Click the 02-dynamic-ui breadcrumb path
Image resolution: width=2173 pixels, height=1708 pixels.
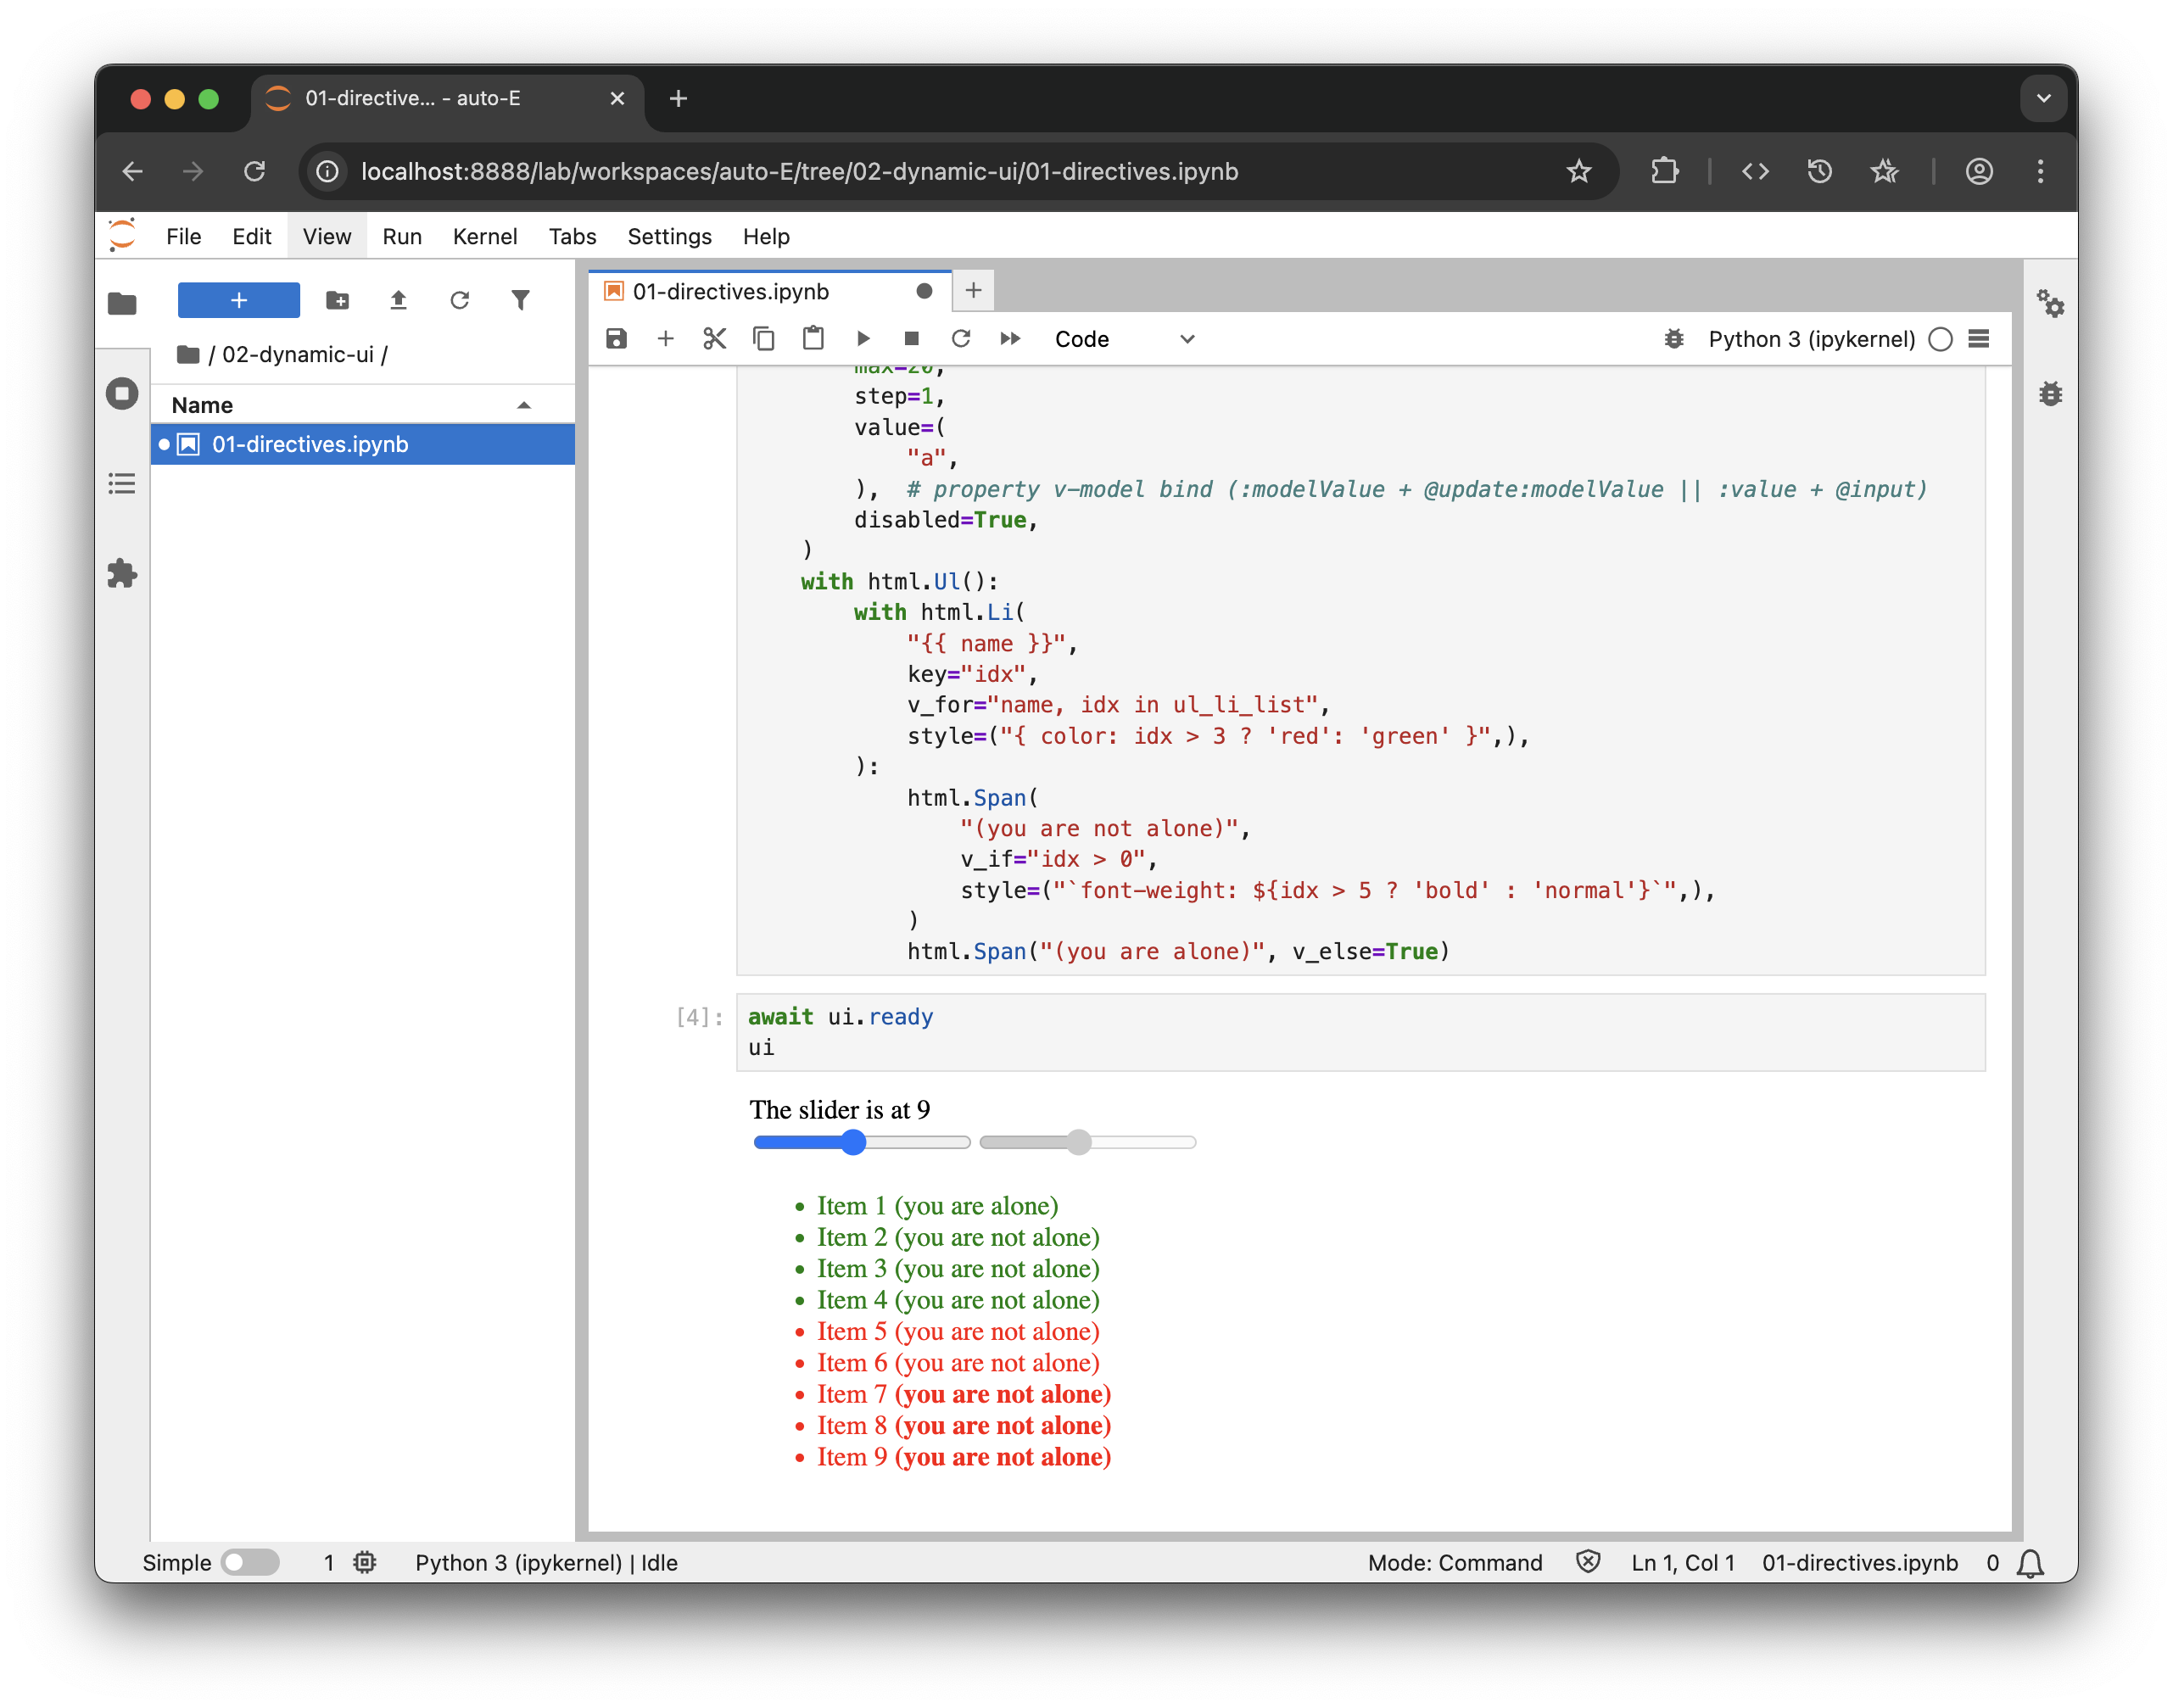(298, 354)
